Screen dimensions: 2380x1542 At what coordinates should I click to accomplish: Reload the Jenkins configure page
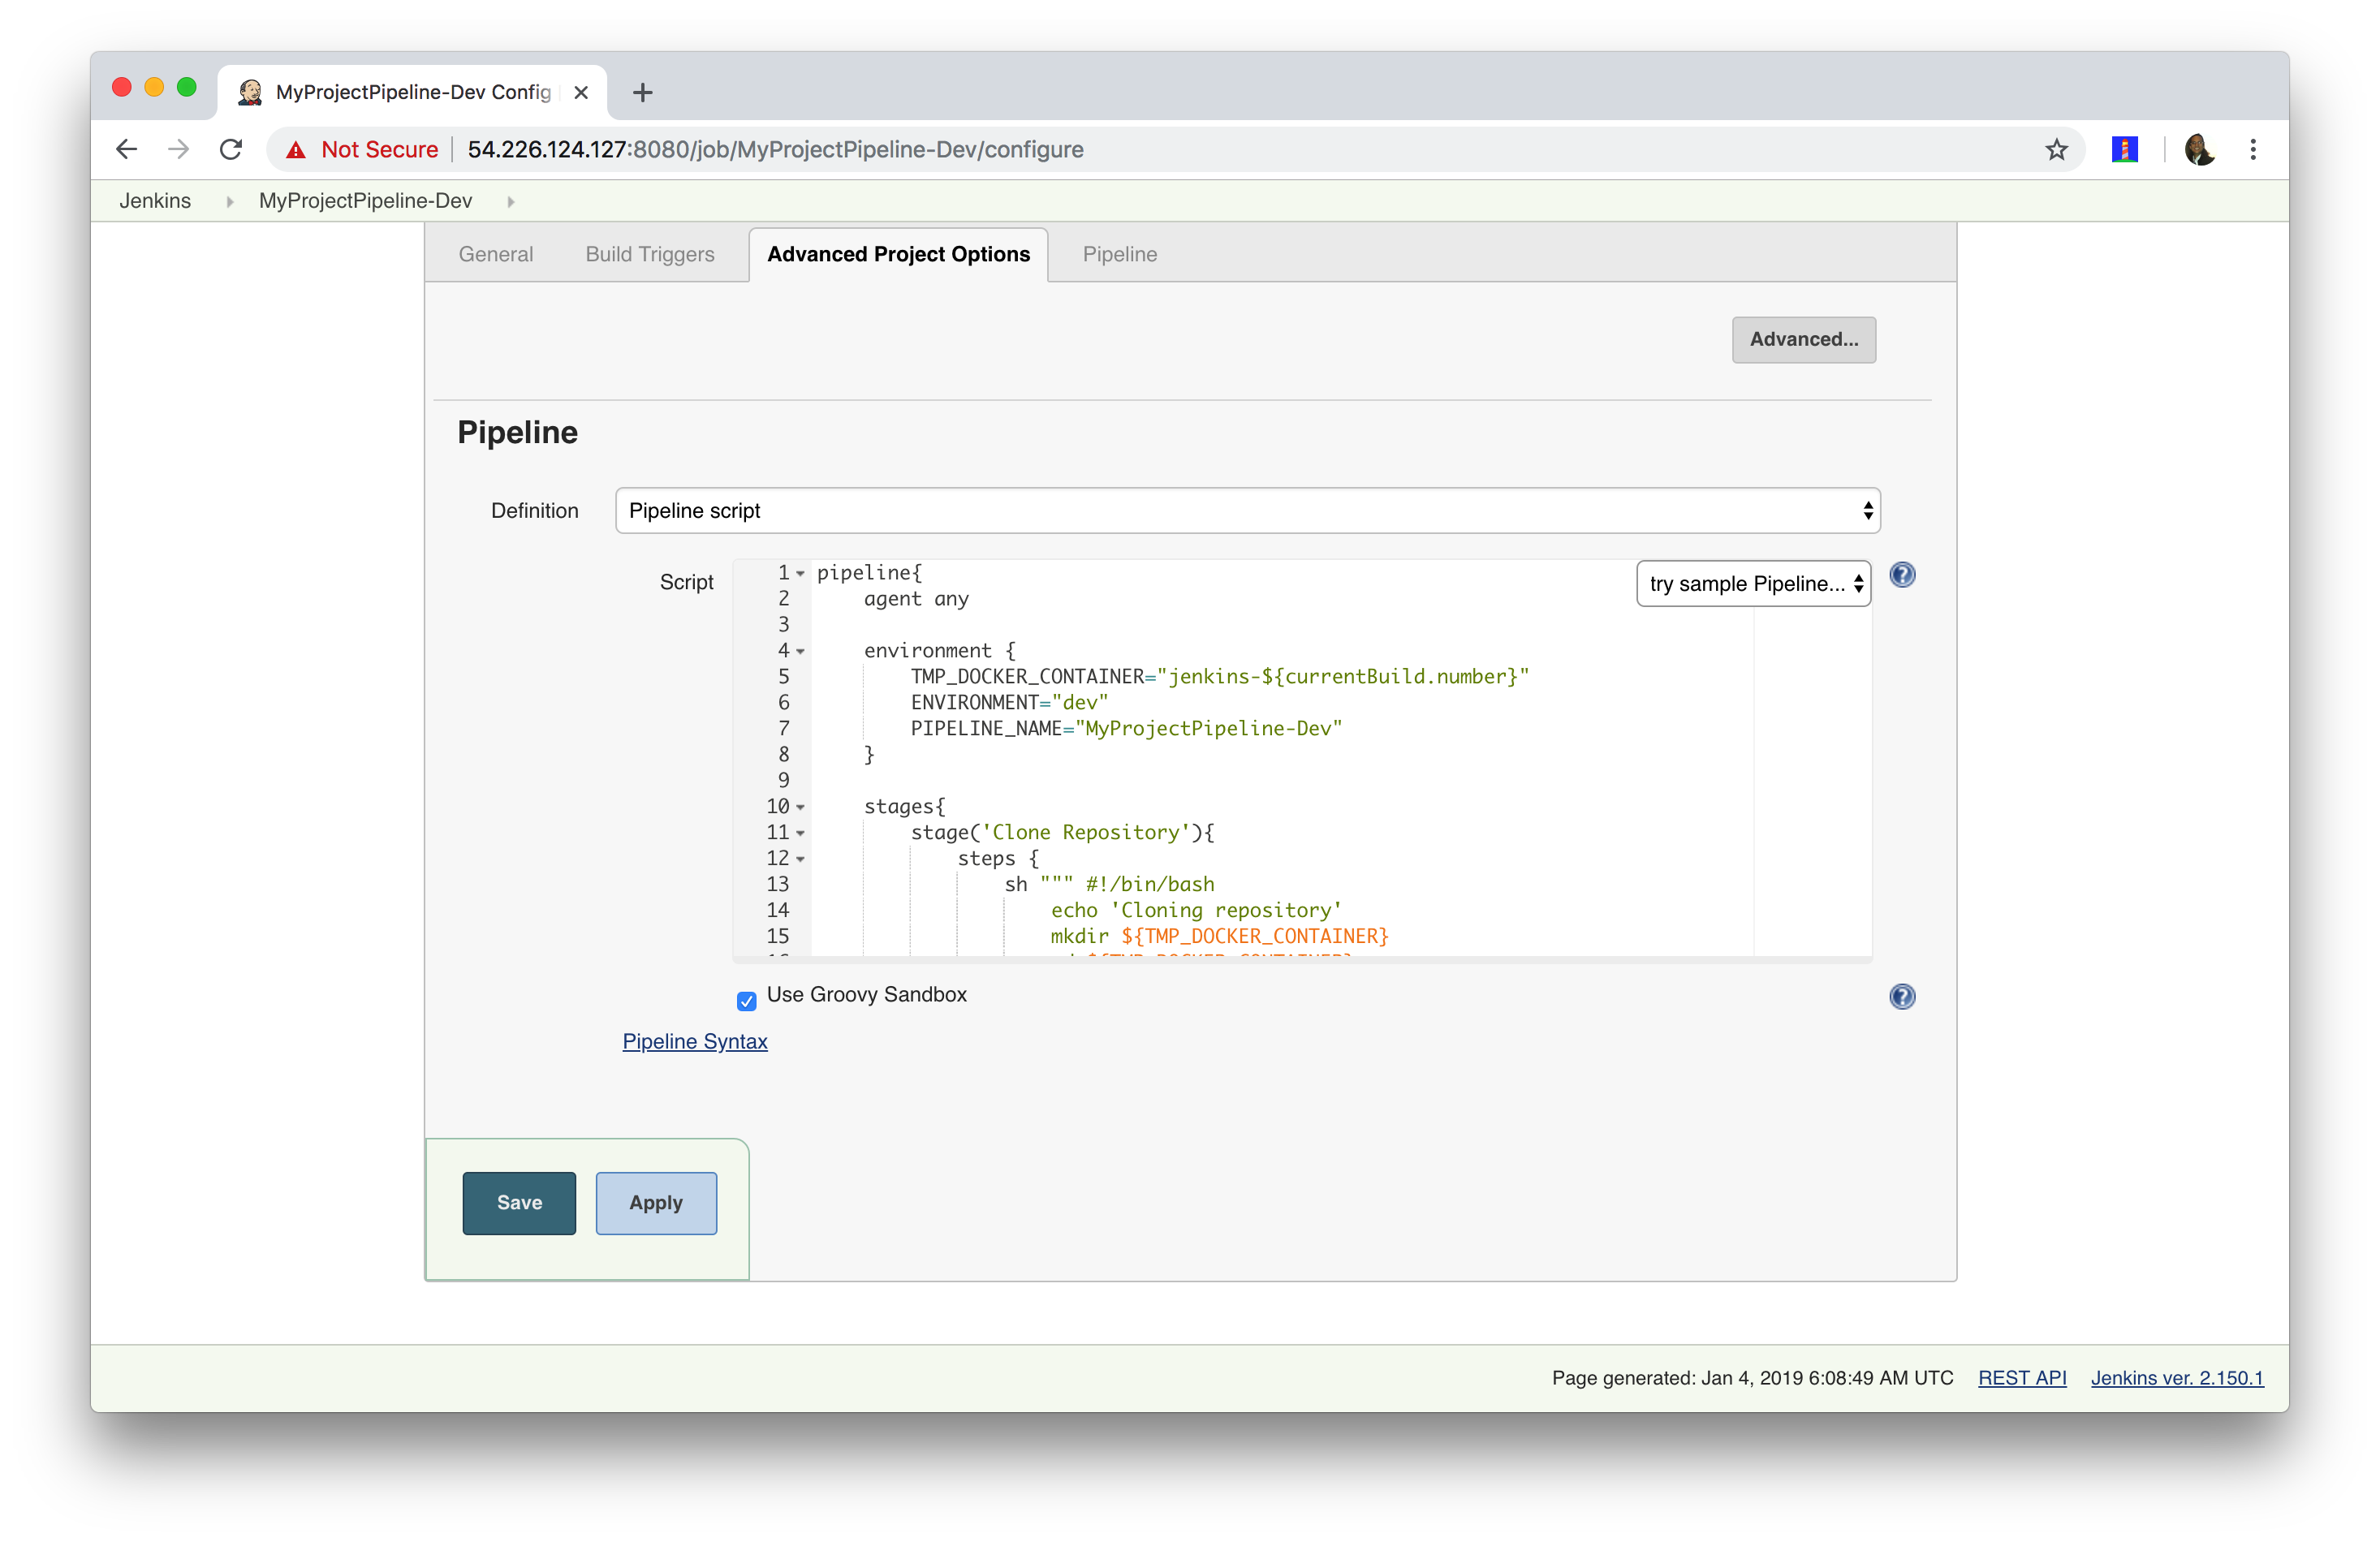231,150
